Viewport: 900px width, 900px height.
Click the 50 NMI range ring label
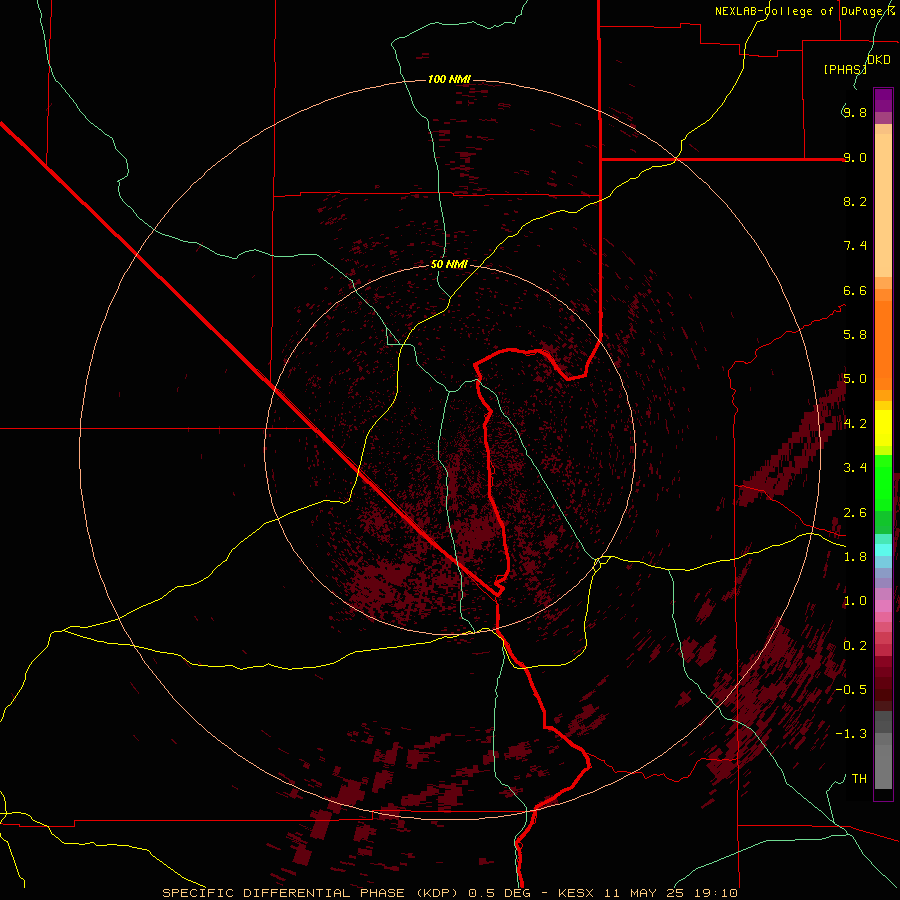[449, 264]
